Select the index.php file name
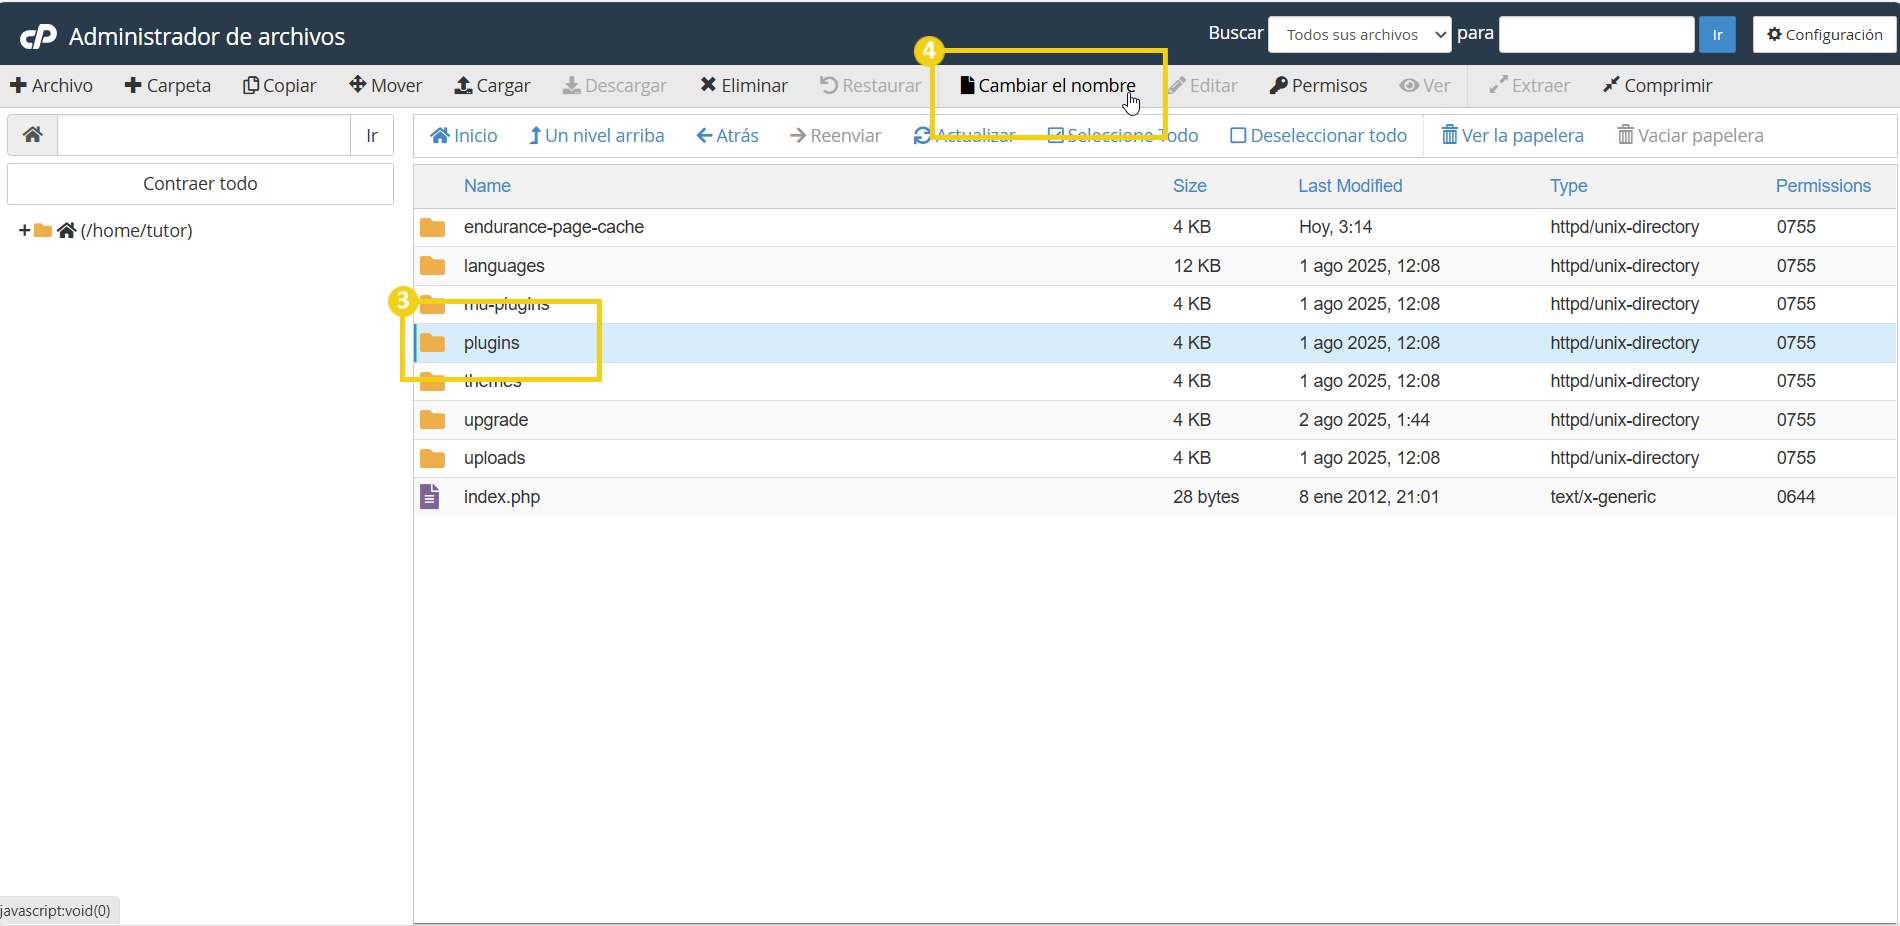This screenshot has height=926, width=1900. tap(502, 497)
